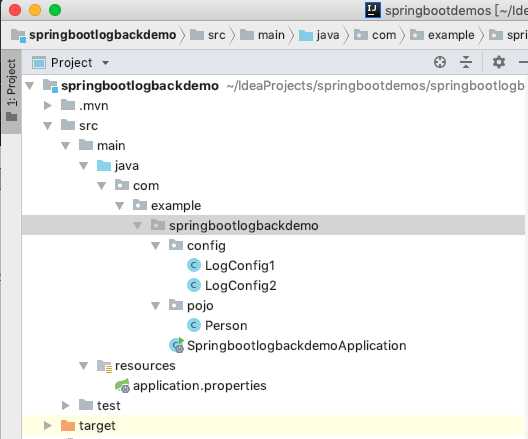Screen dimensions: 528x439
Task: Click the config package icon
Action: pos(176,245)
